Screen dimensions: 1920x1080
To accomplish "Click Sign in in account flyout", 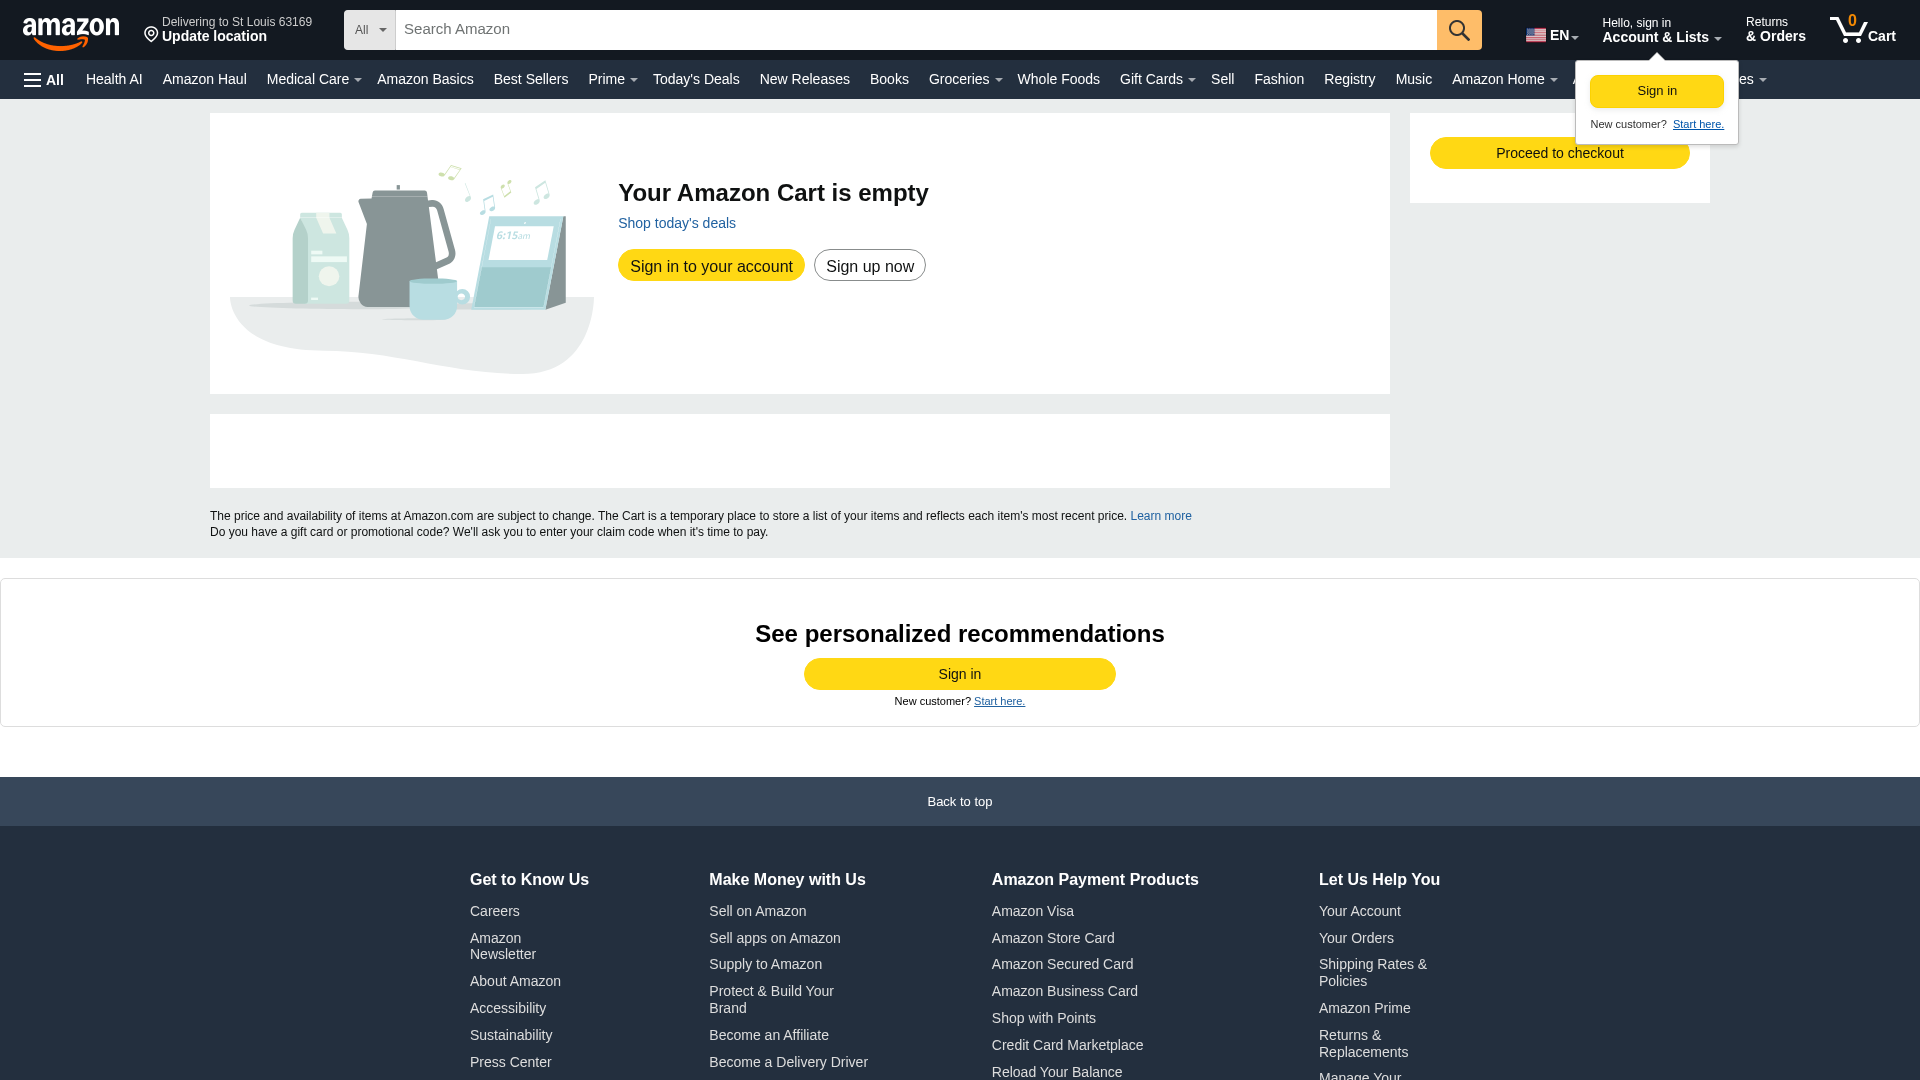I will tap(1657, 91).
